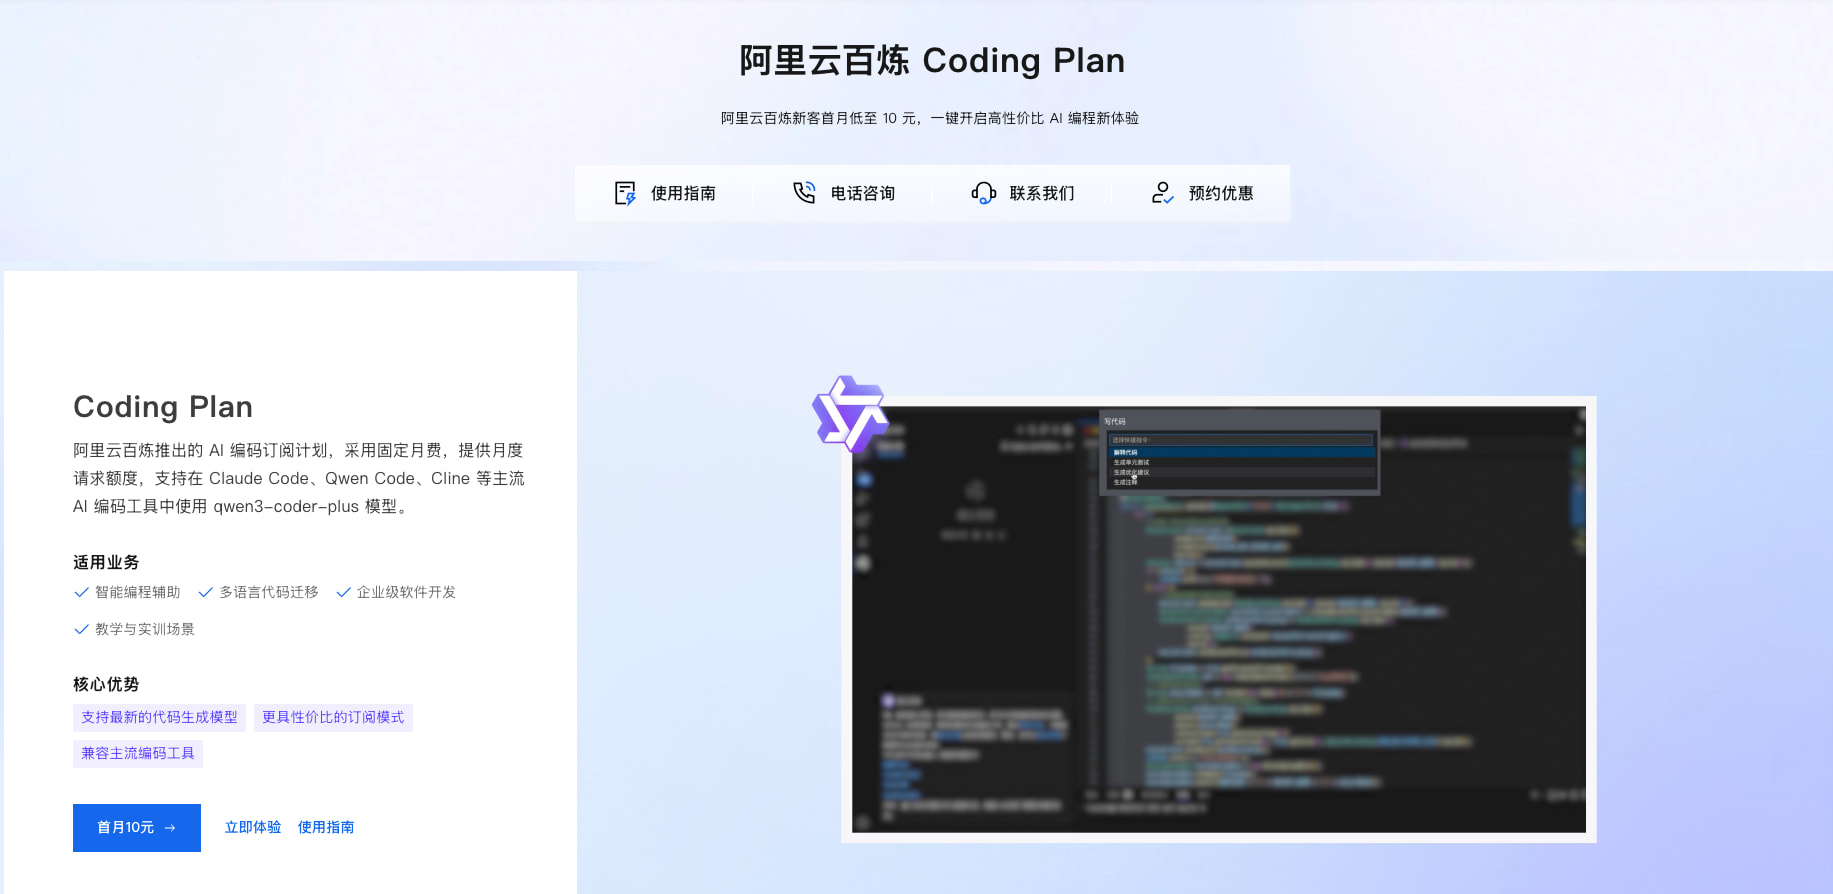This screenshot has height=894, width=1833.
Task: Click the 智能编程辅助 item
Action: pos(127,592)
